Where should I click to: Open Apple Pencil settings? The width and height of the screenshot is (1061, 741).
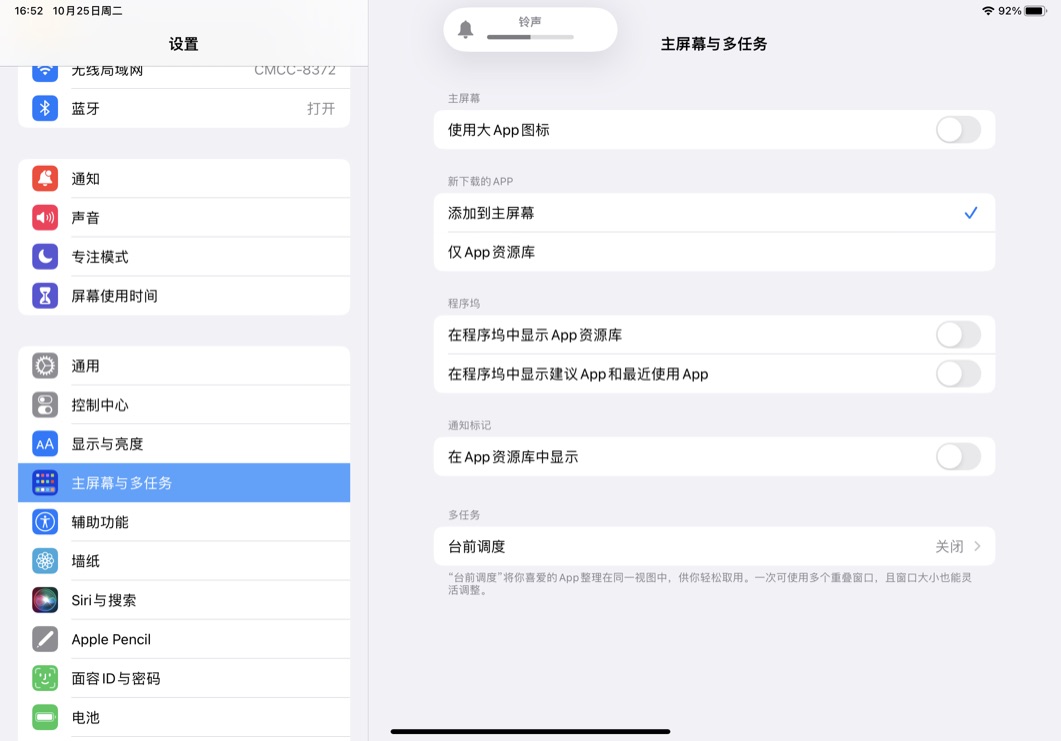pyautogui.click(x=184, y=639)
